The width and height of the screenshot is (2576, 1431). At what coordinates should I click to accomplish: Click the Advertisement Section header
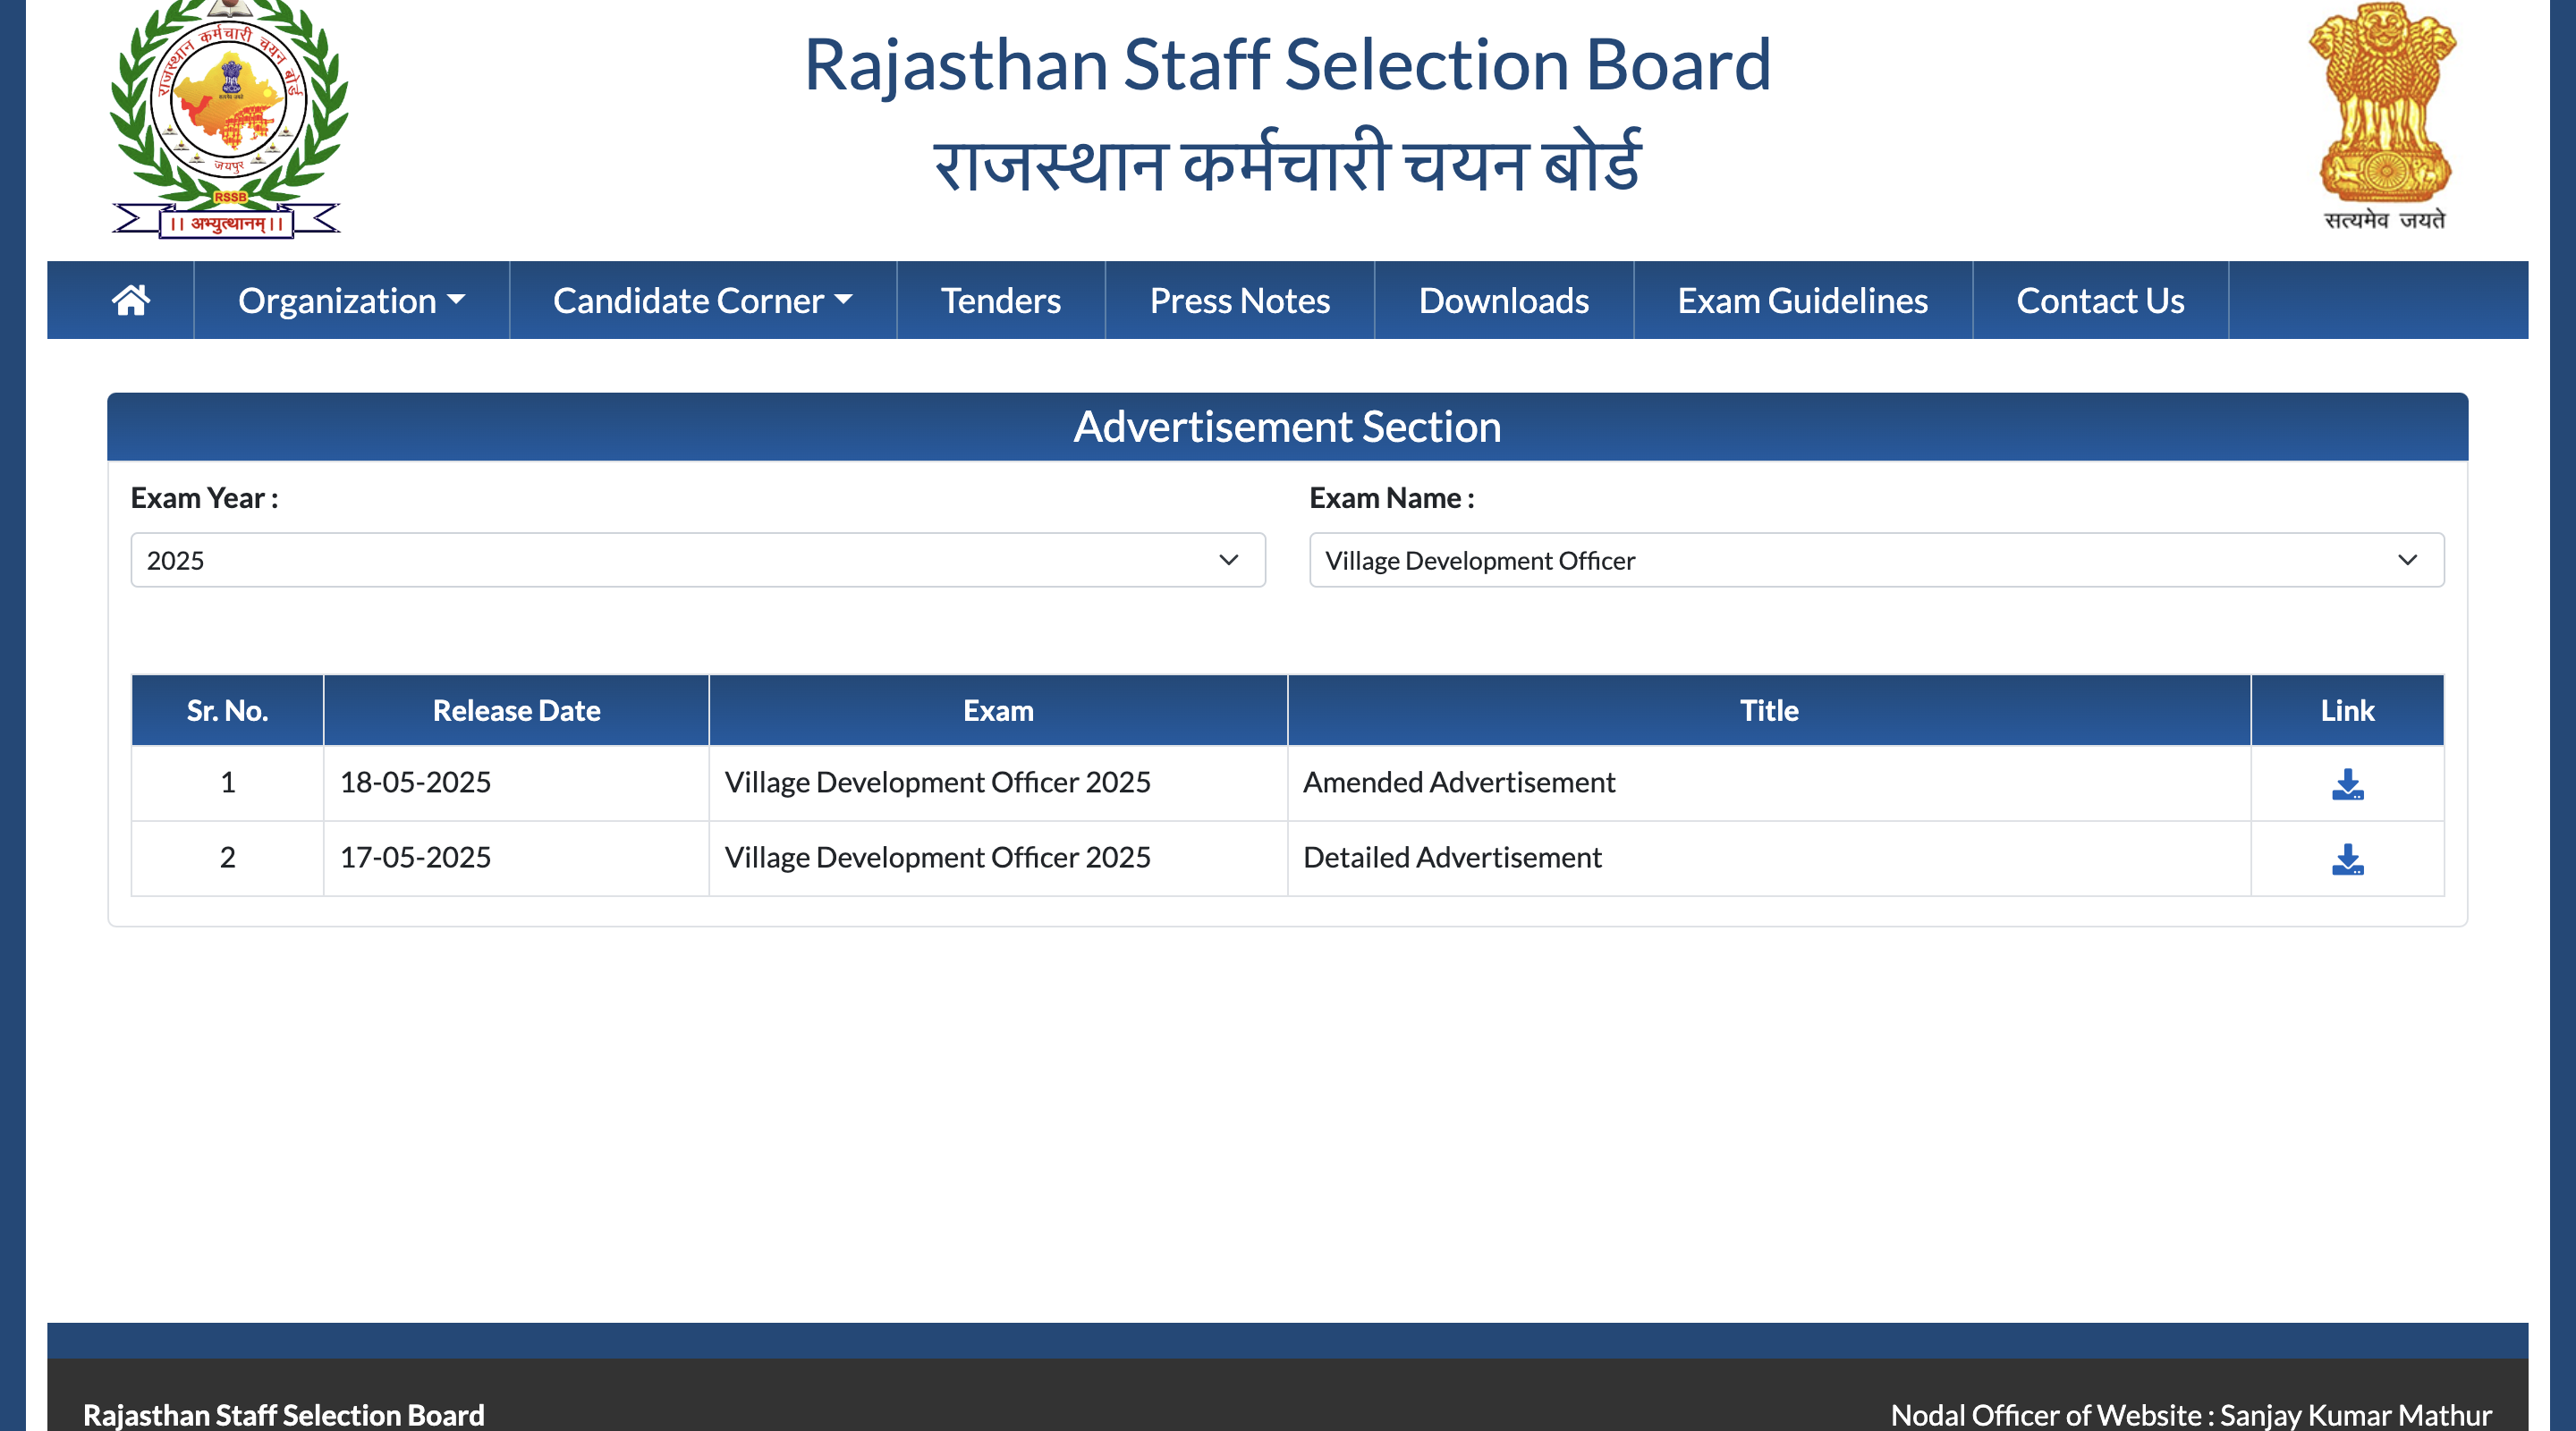pyautogui.click(x=1287, y=427)
